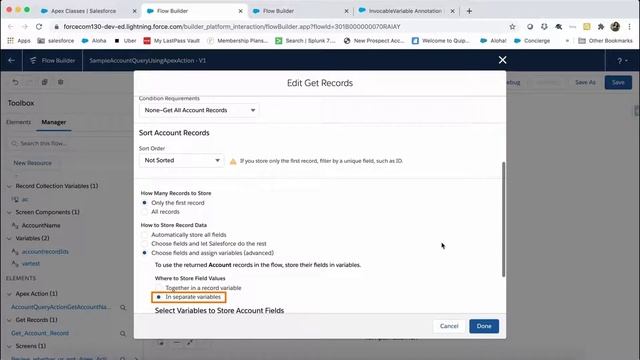Open the AccountName screen component

tap(41, 225)
